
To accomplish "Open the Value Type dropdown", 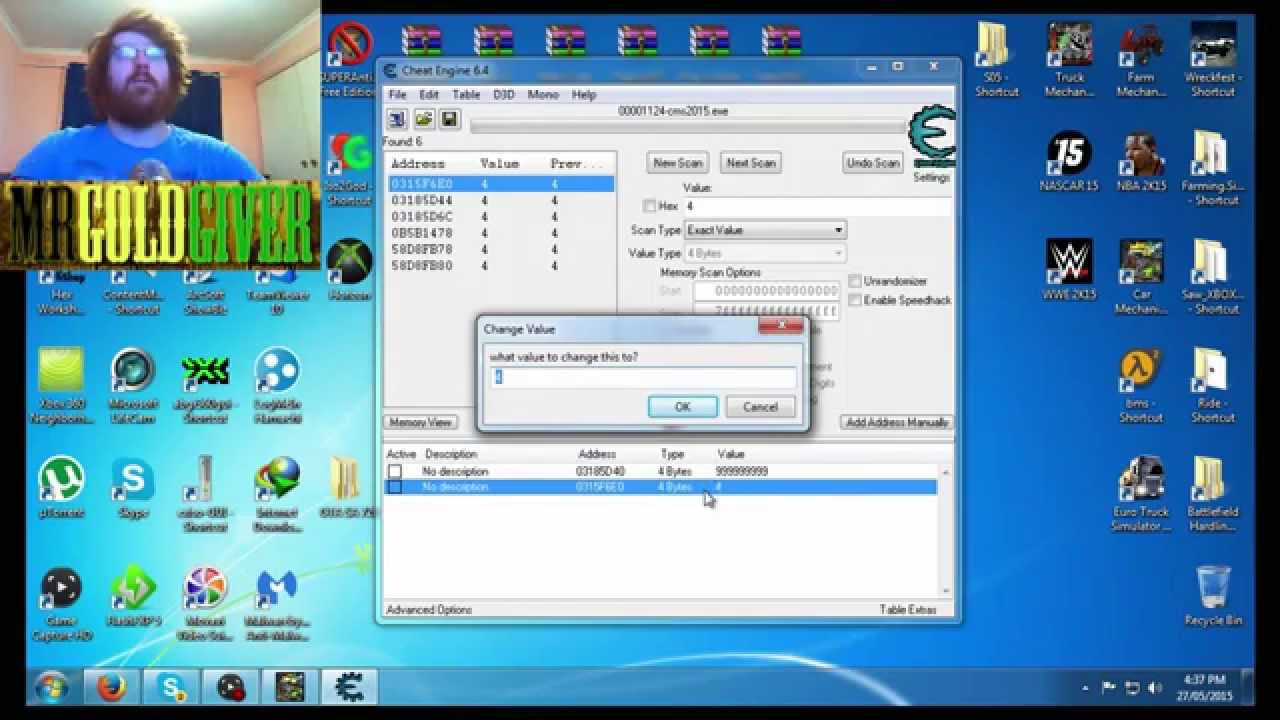I will (x=765, y=254).
